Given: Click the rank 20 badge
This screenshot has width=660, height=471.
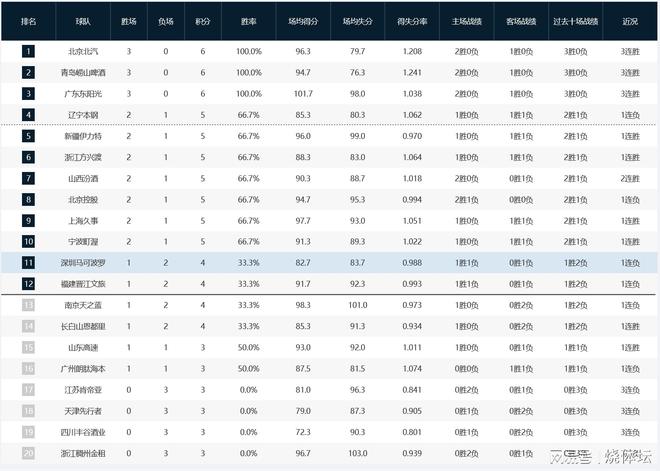Looking at the screenshot, I should [28, 453].
